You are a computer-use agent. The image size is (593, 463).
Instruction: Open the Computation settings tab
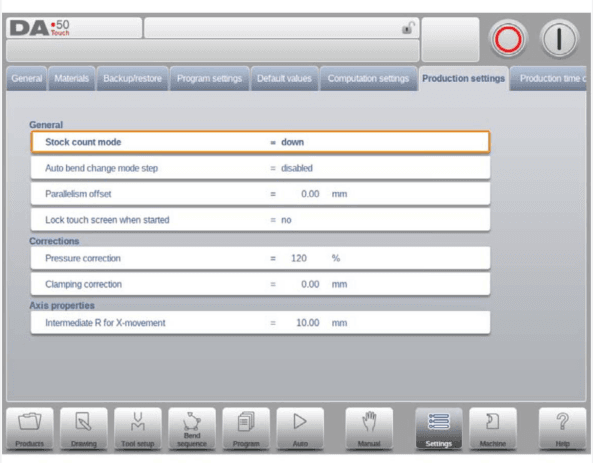(x=368, y=78)
